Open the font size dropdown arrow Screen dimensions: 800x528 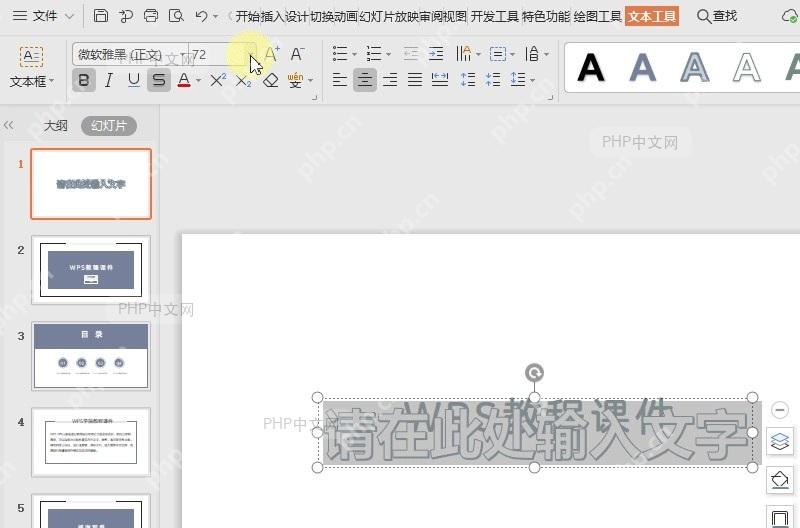pyautogui.click(x=251, y=55)
